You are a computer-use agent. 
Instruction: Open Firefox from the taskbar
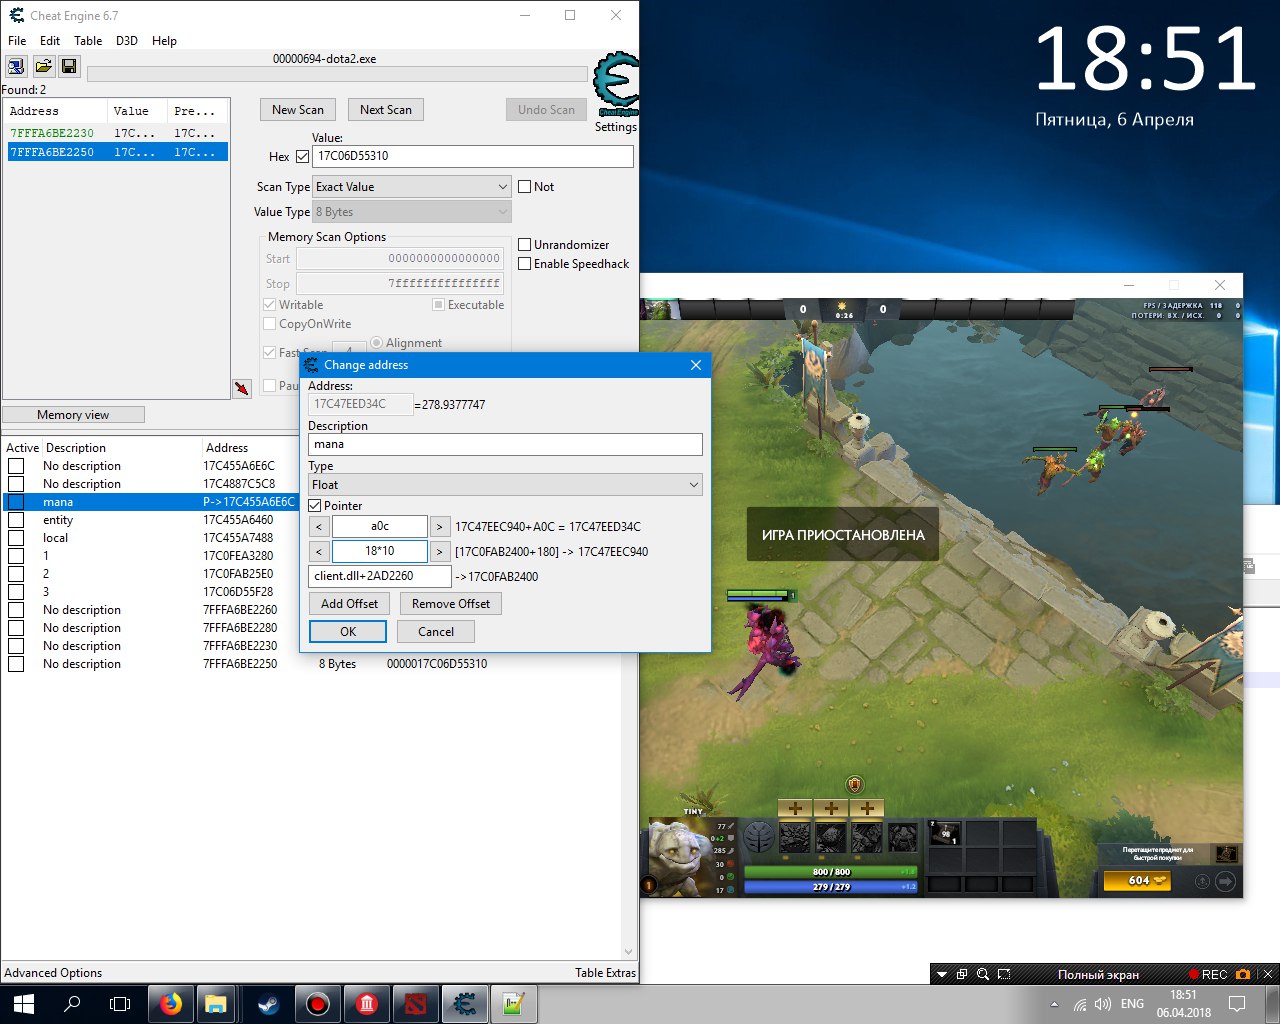click(x=171, y=1004)
